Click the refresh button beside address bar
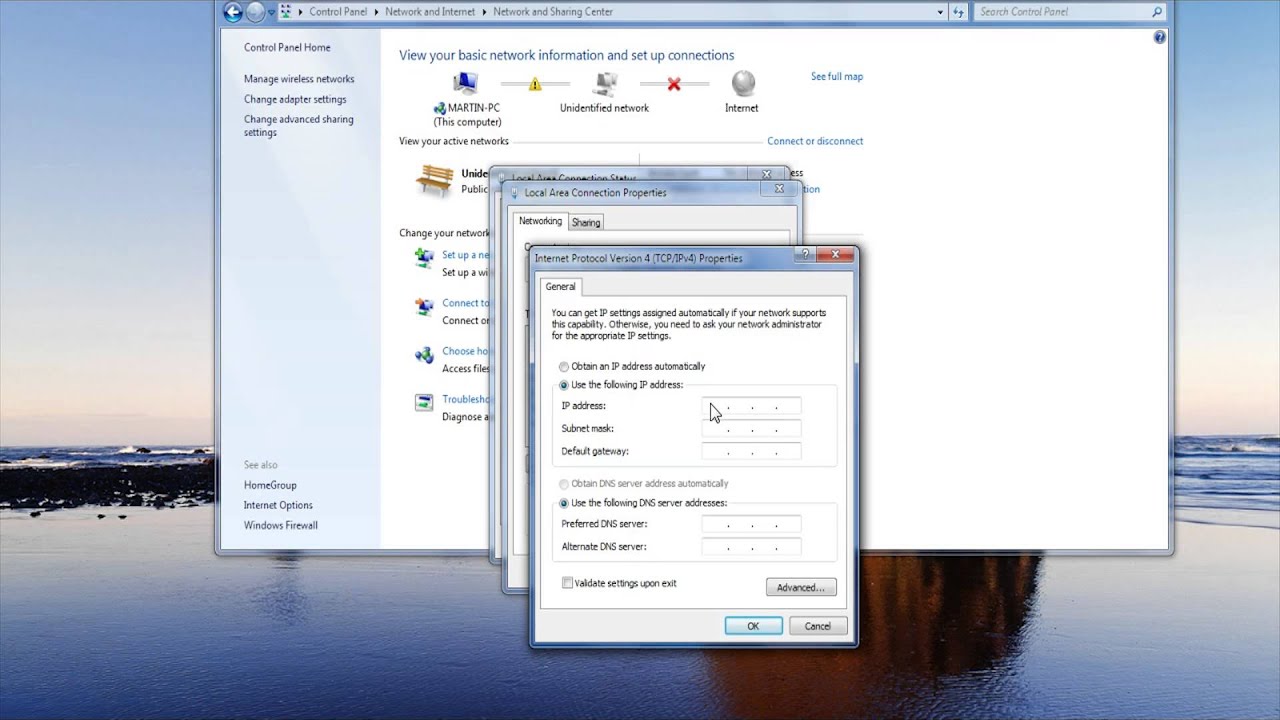 [958, 12]
